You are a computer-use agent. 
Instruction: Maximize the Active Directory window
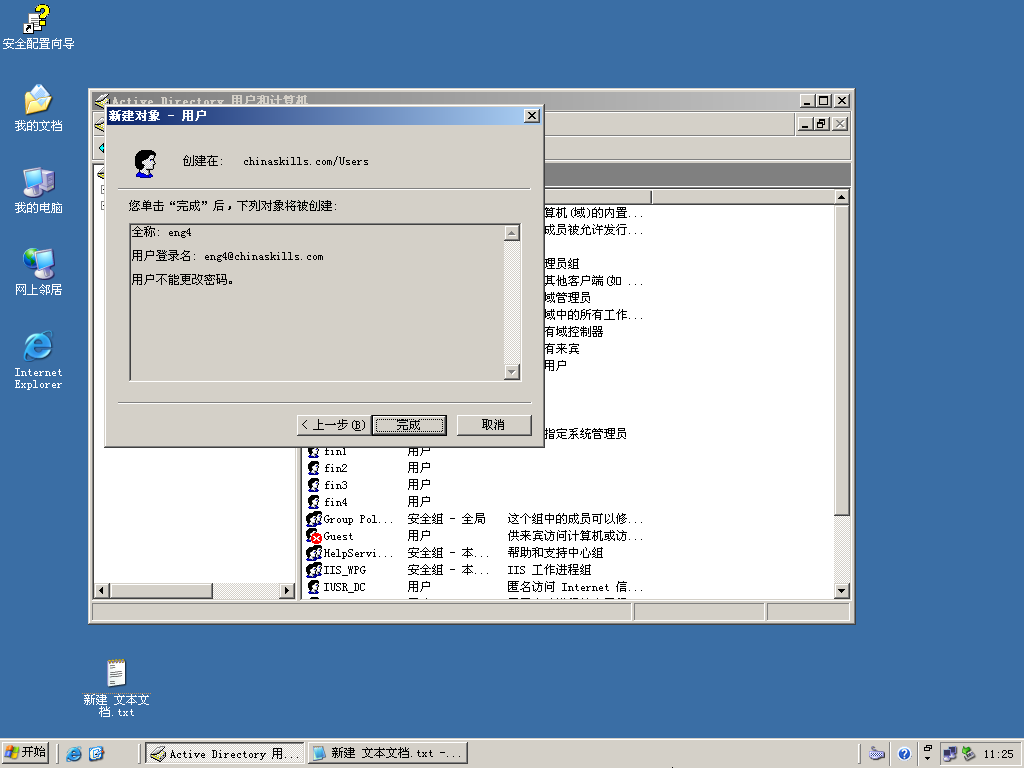824,101
